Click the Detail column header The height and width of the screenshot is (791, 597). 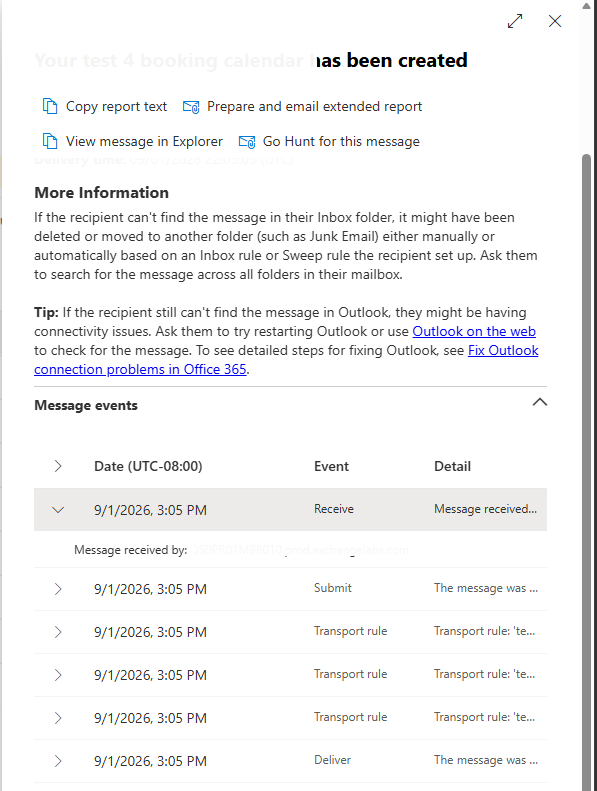tap(452, 466)
